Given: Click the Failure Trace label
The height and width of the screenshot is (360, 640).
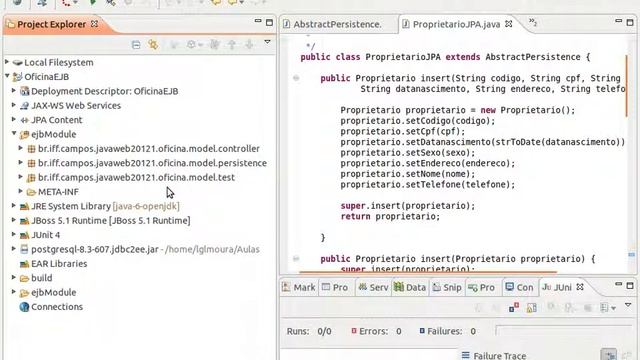Looking at the screenshot, I should click(x=500, y=355).
